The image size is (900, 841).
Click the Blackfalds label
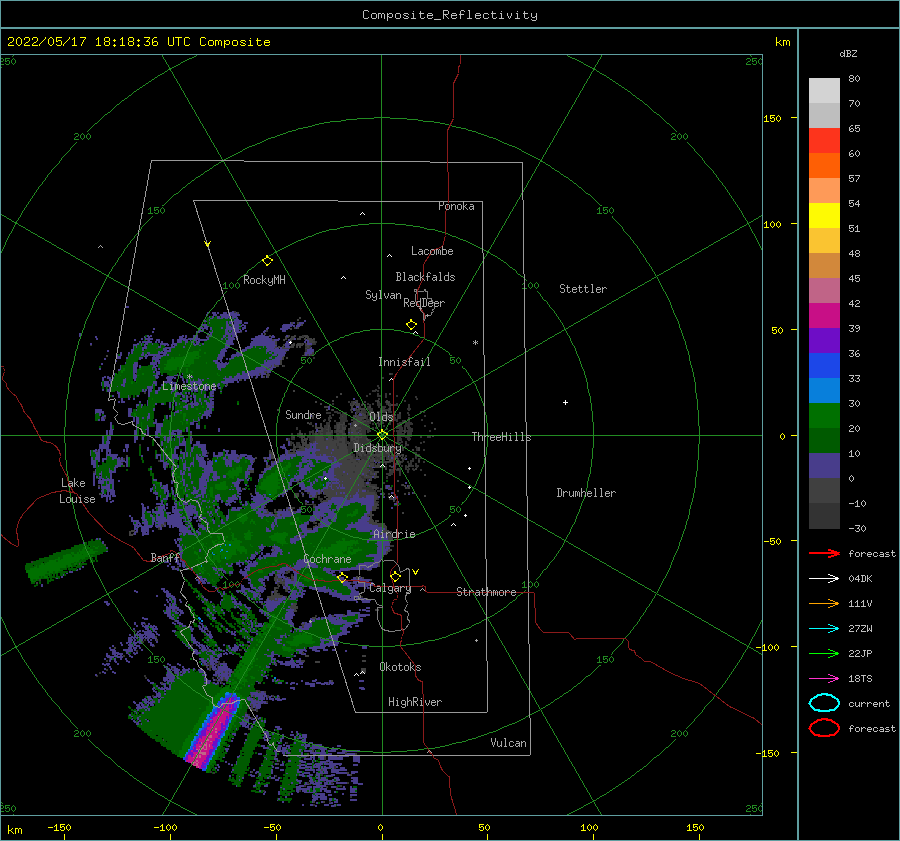click(x=425, y=277)
